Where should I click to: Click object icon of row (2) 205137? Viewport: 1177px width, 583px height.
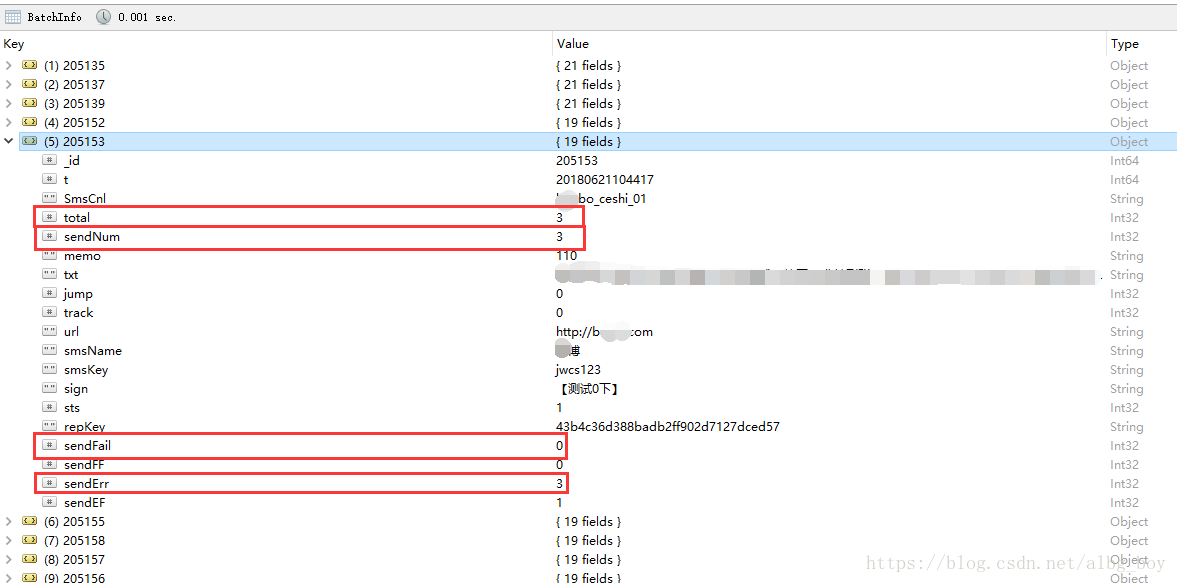[30, 84]
